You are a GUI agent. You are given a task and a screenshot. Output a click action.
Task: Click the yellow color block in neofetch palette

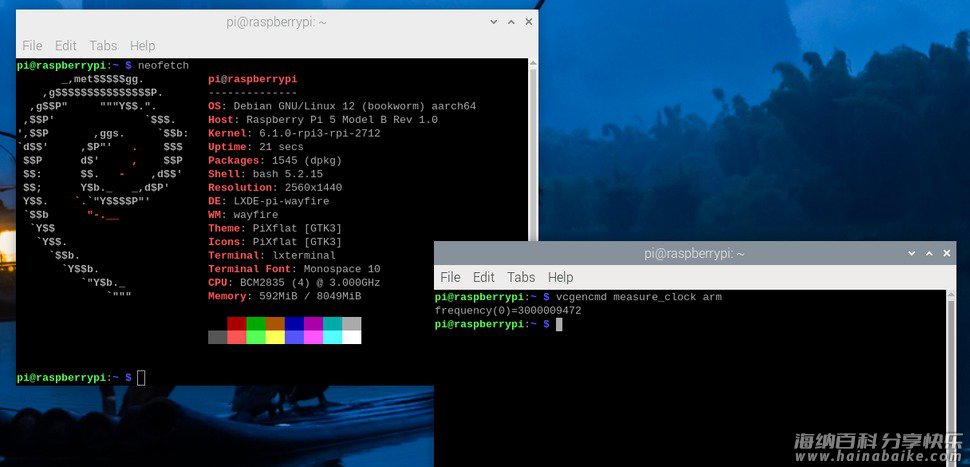pyautogui.click(x=275, y=337)
